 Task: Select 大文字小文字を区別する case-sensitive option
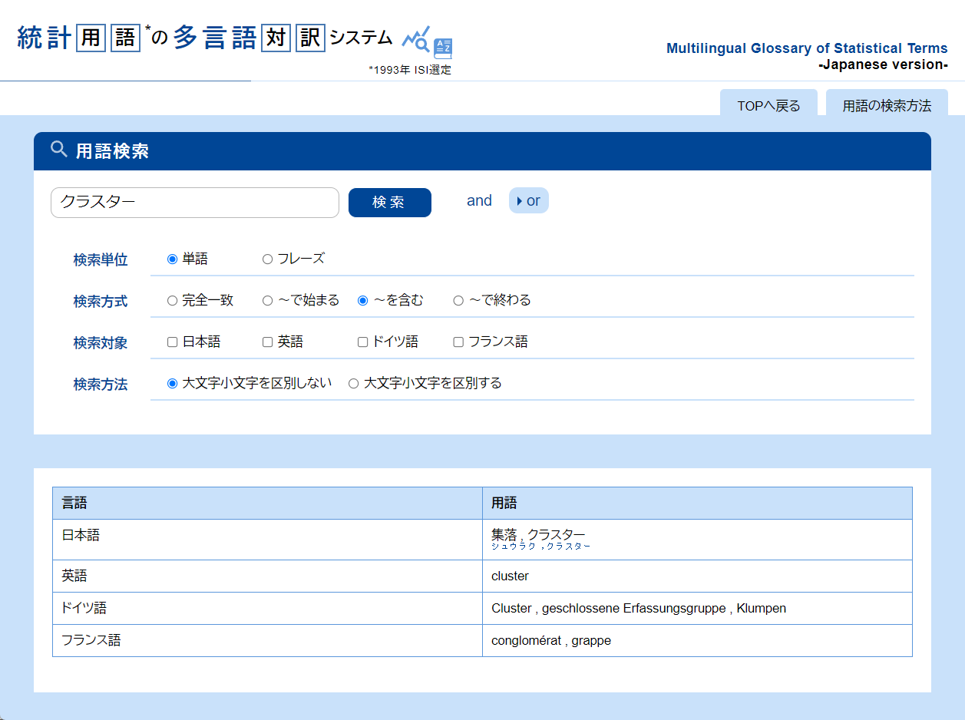coord(353,383)
